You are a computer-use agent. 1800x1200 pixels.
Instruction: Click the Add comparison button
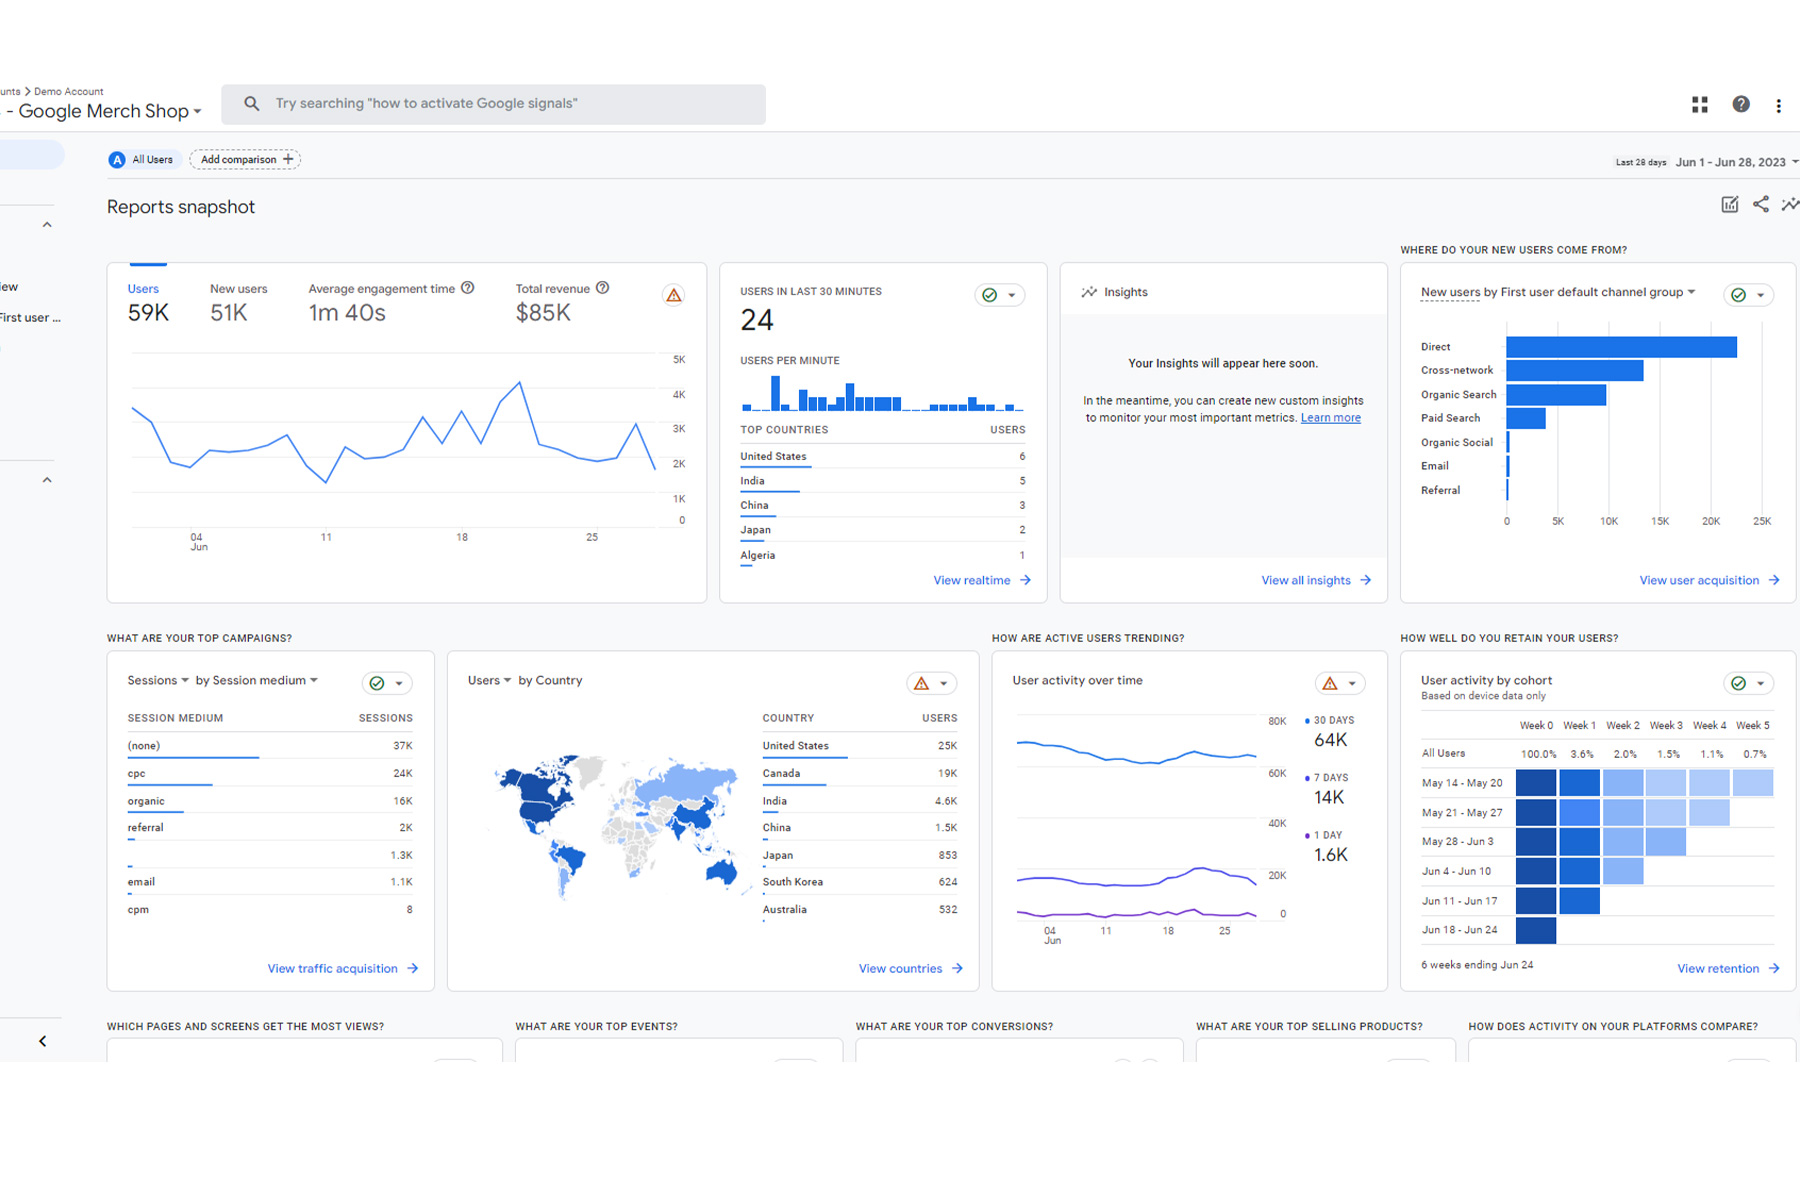pyautogui.click(x=245, y=160)
